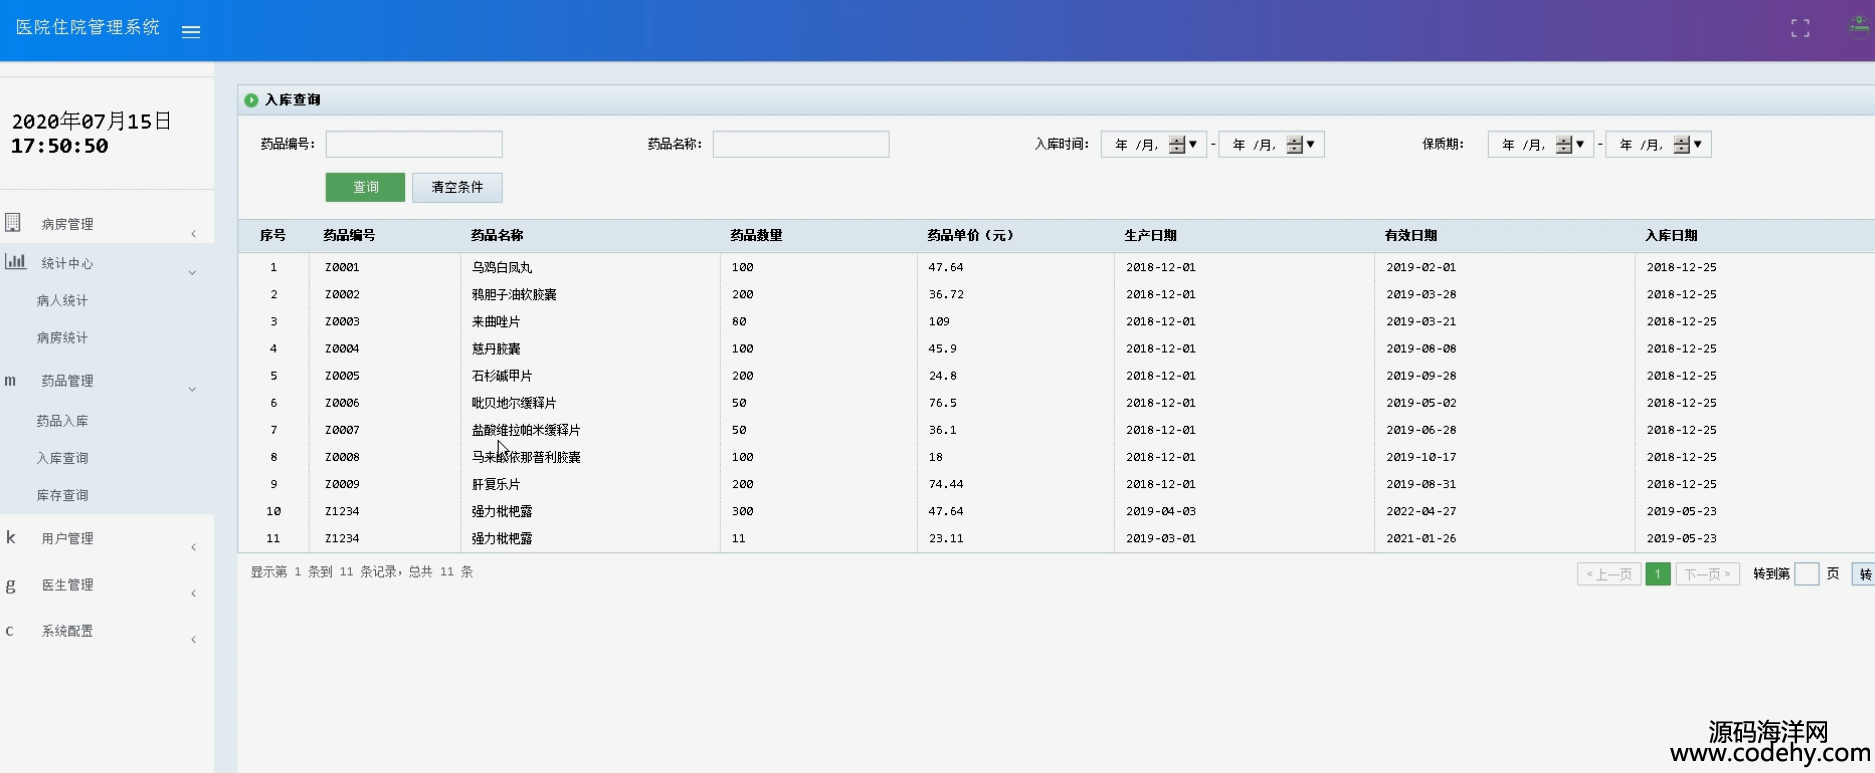Select 药品入库 sidebar item
The width and height of the screenshot is (1875, 773).
tap(62, 421)
